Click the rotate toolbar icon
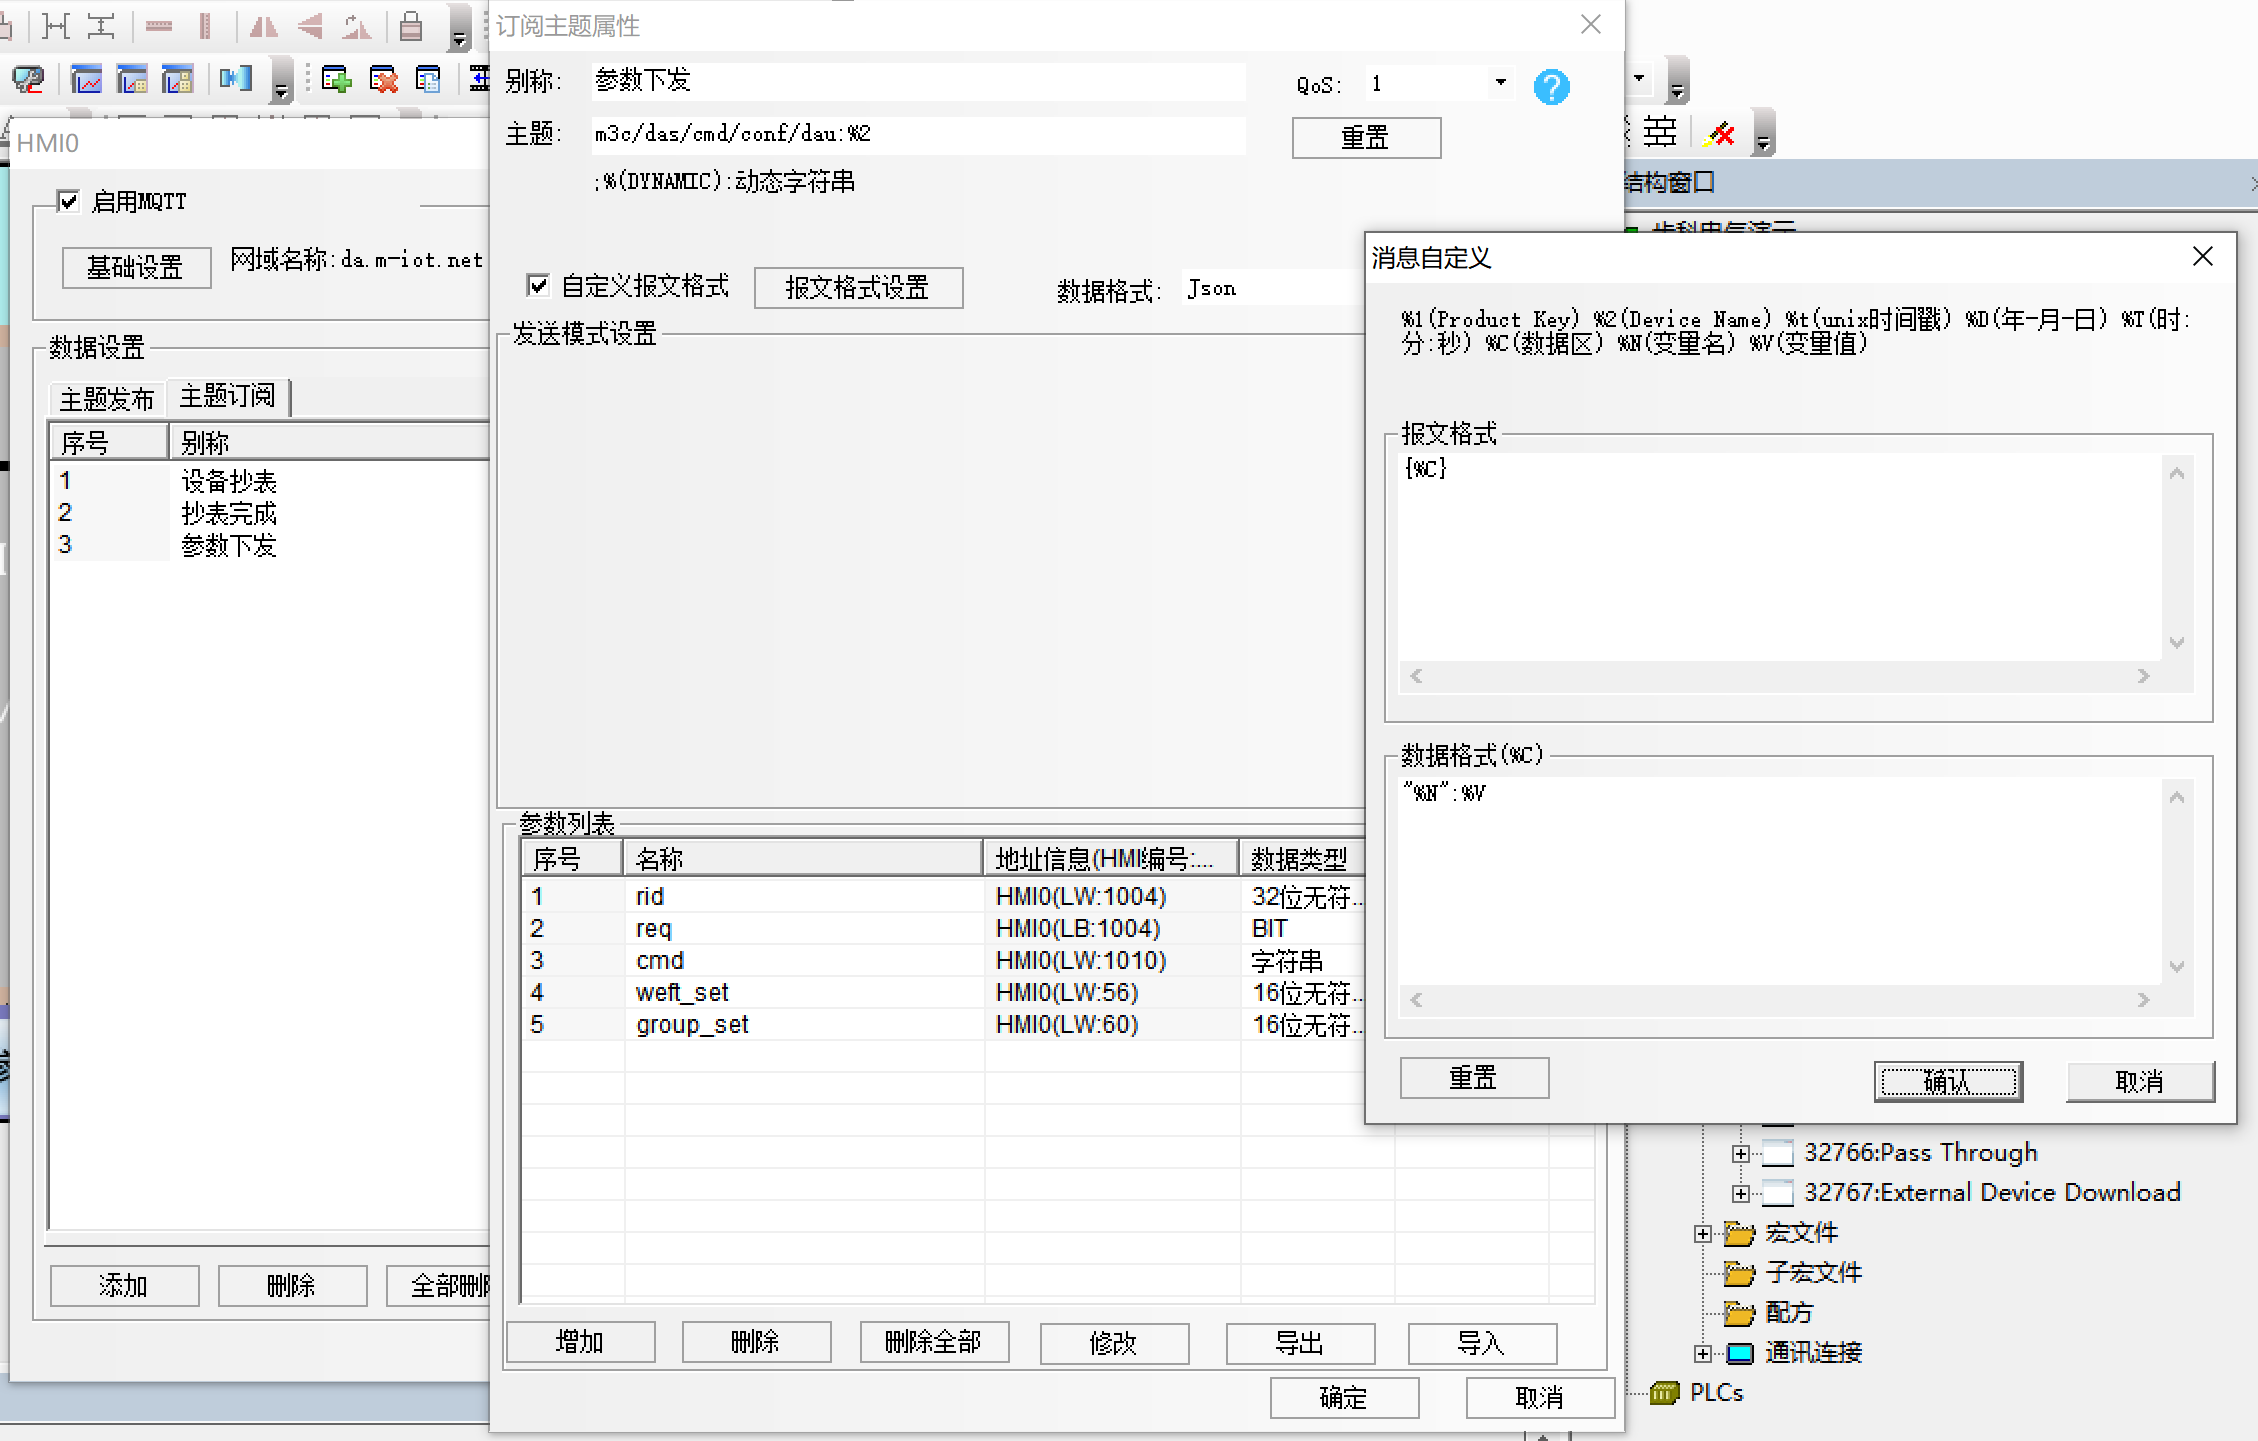The width and height of the screenshot is (2258, 1441). tap(356, 26)
